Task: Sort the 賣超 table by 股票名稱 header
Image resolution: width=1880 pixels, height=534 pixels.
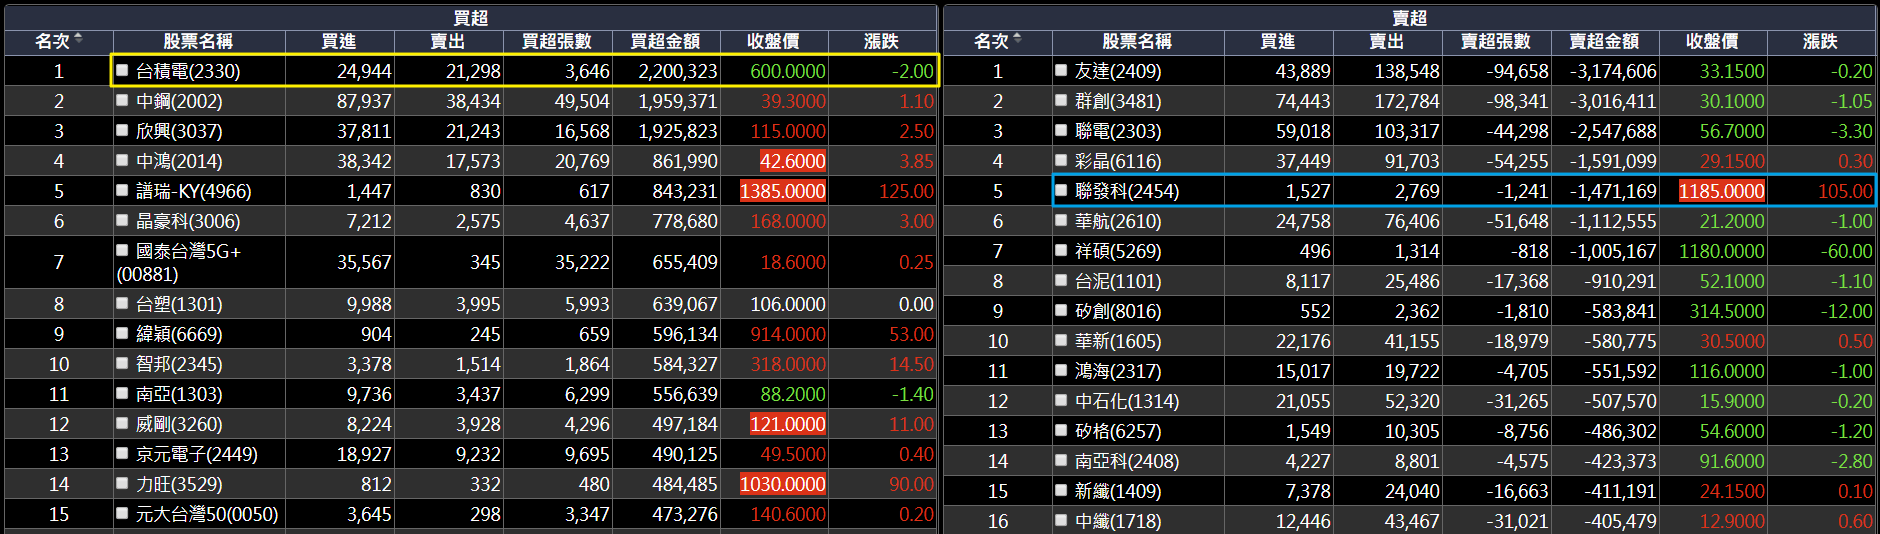Action: click(x=1137, y=41)
